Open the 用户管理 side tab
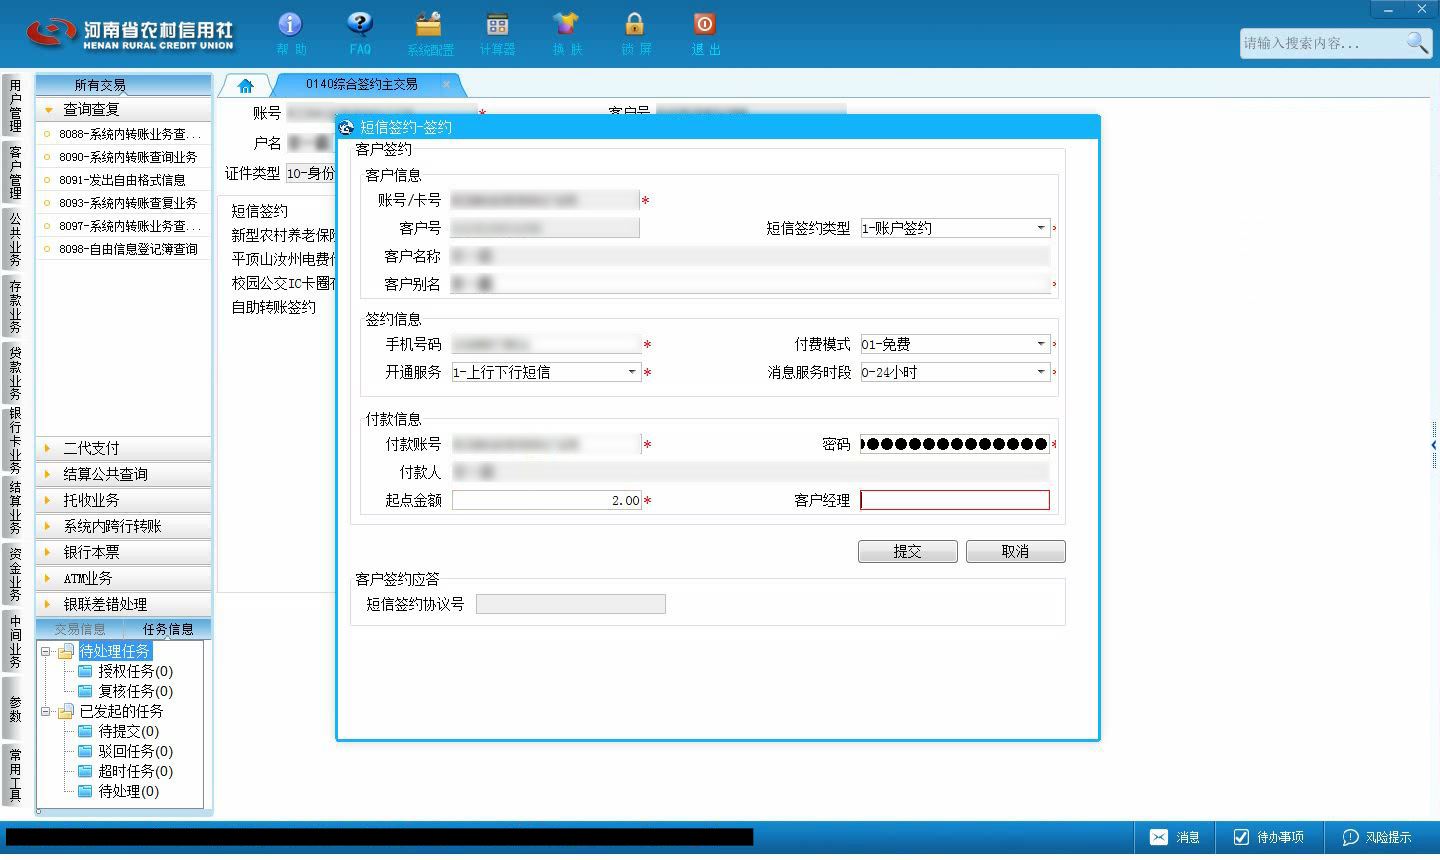 15,106
